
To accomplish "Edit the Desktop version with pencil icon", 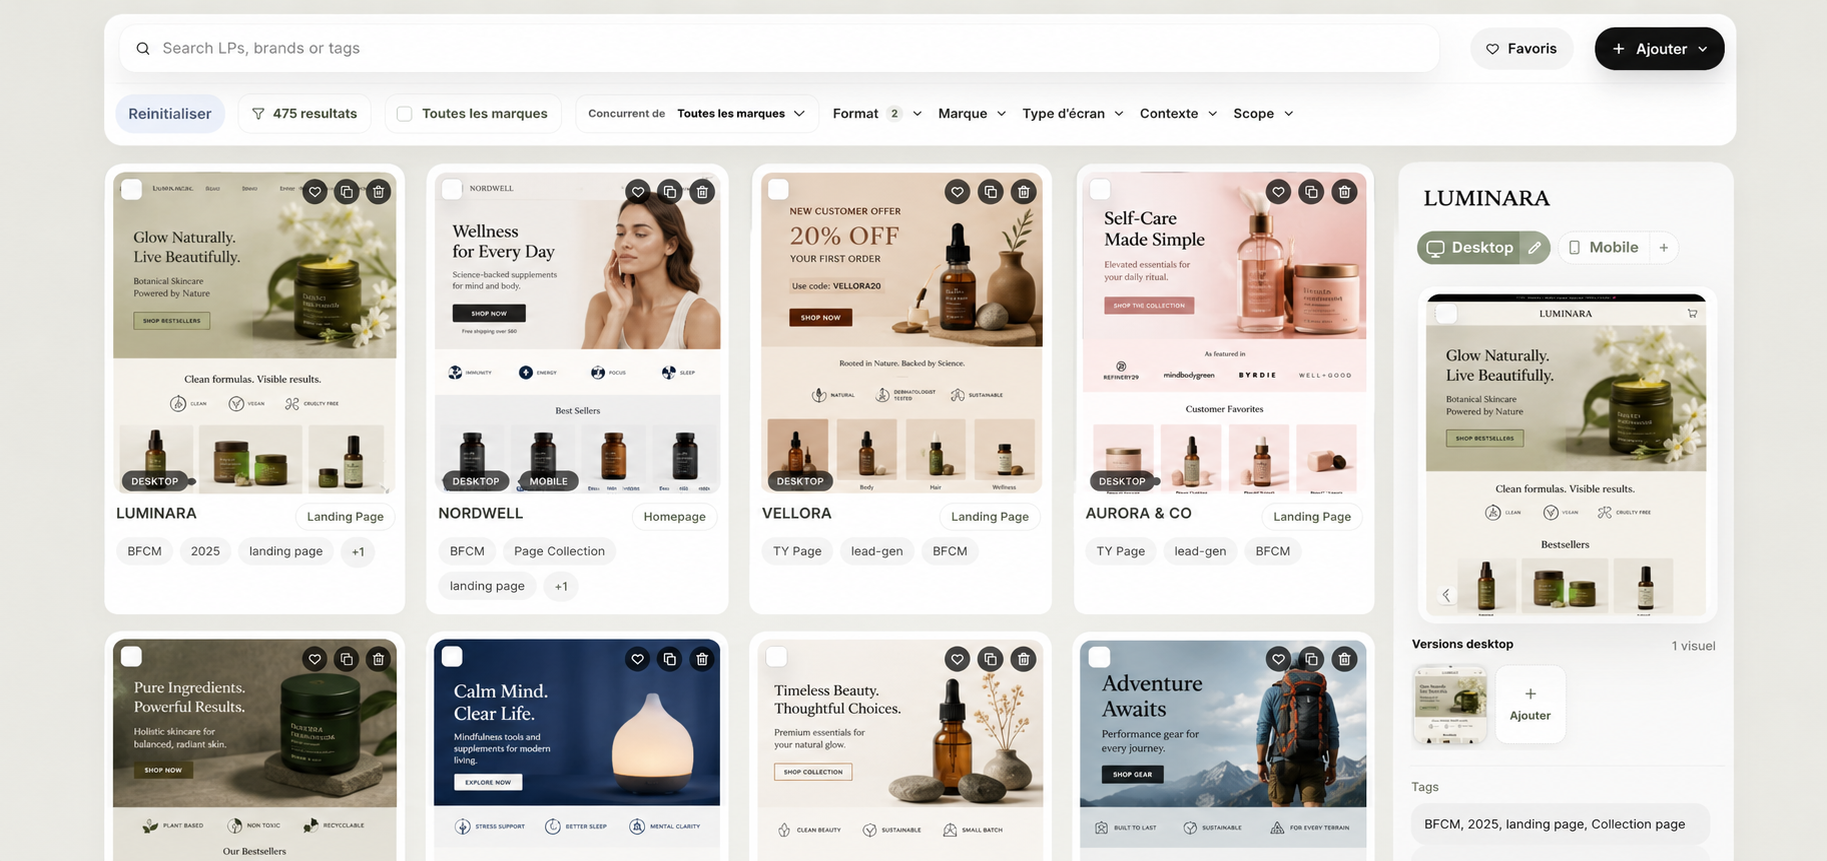I will (1535, 248).
